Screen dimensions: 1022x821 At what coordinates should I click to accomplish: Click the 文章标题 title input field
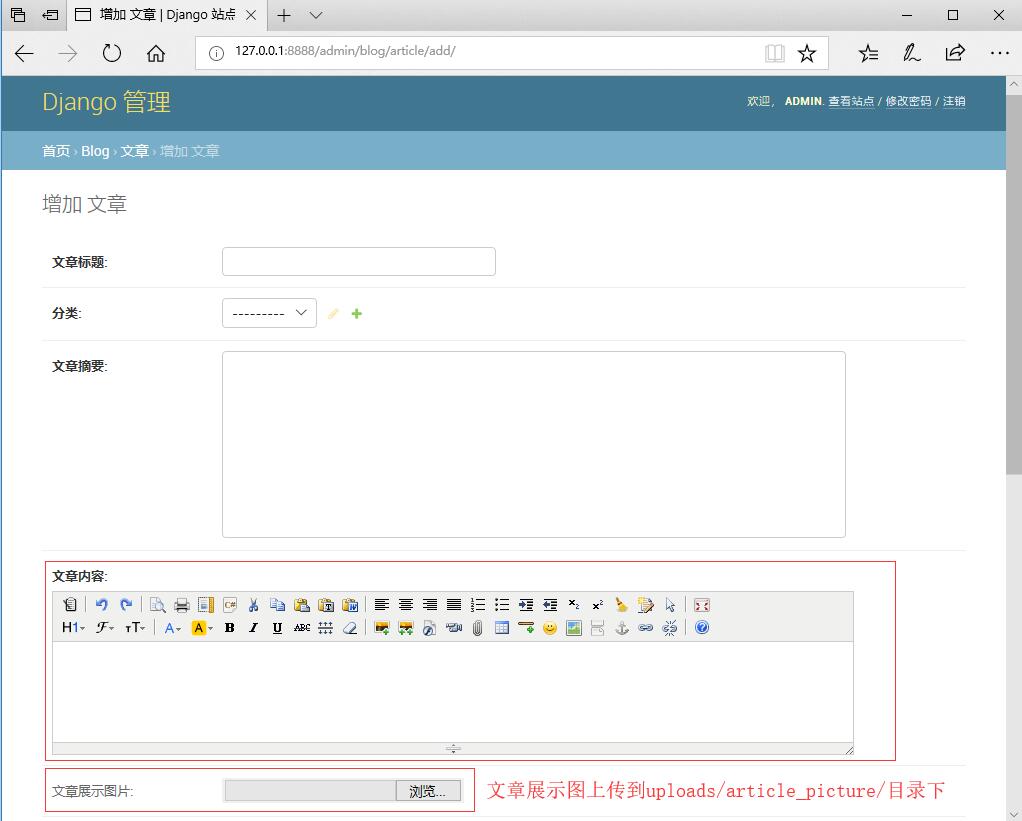[358, 262]
